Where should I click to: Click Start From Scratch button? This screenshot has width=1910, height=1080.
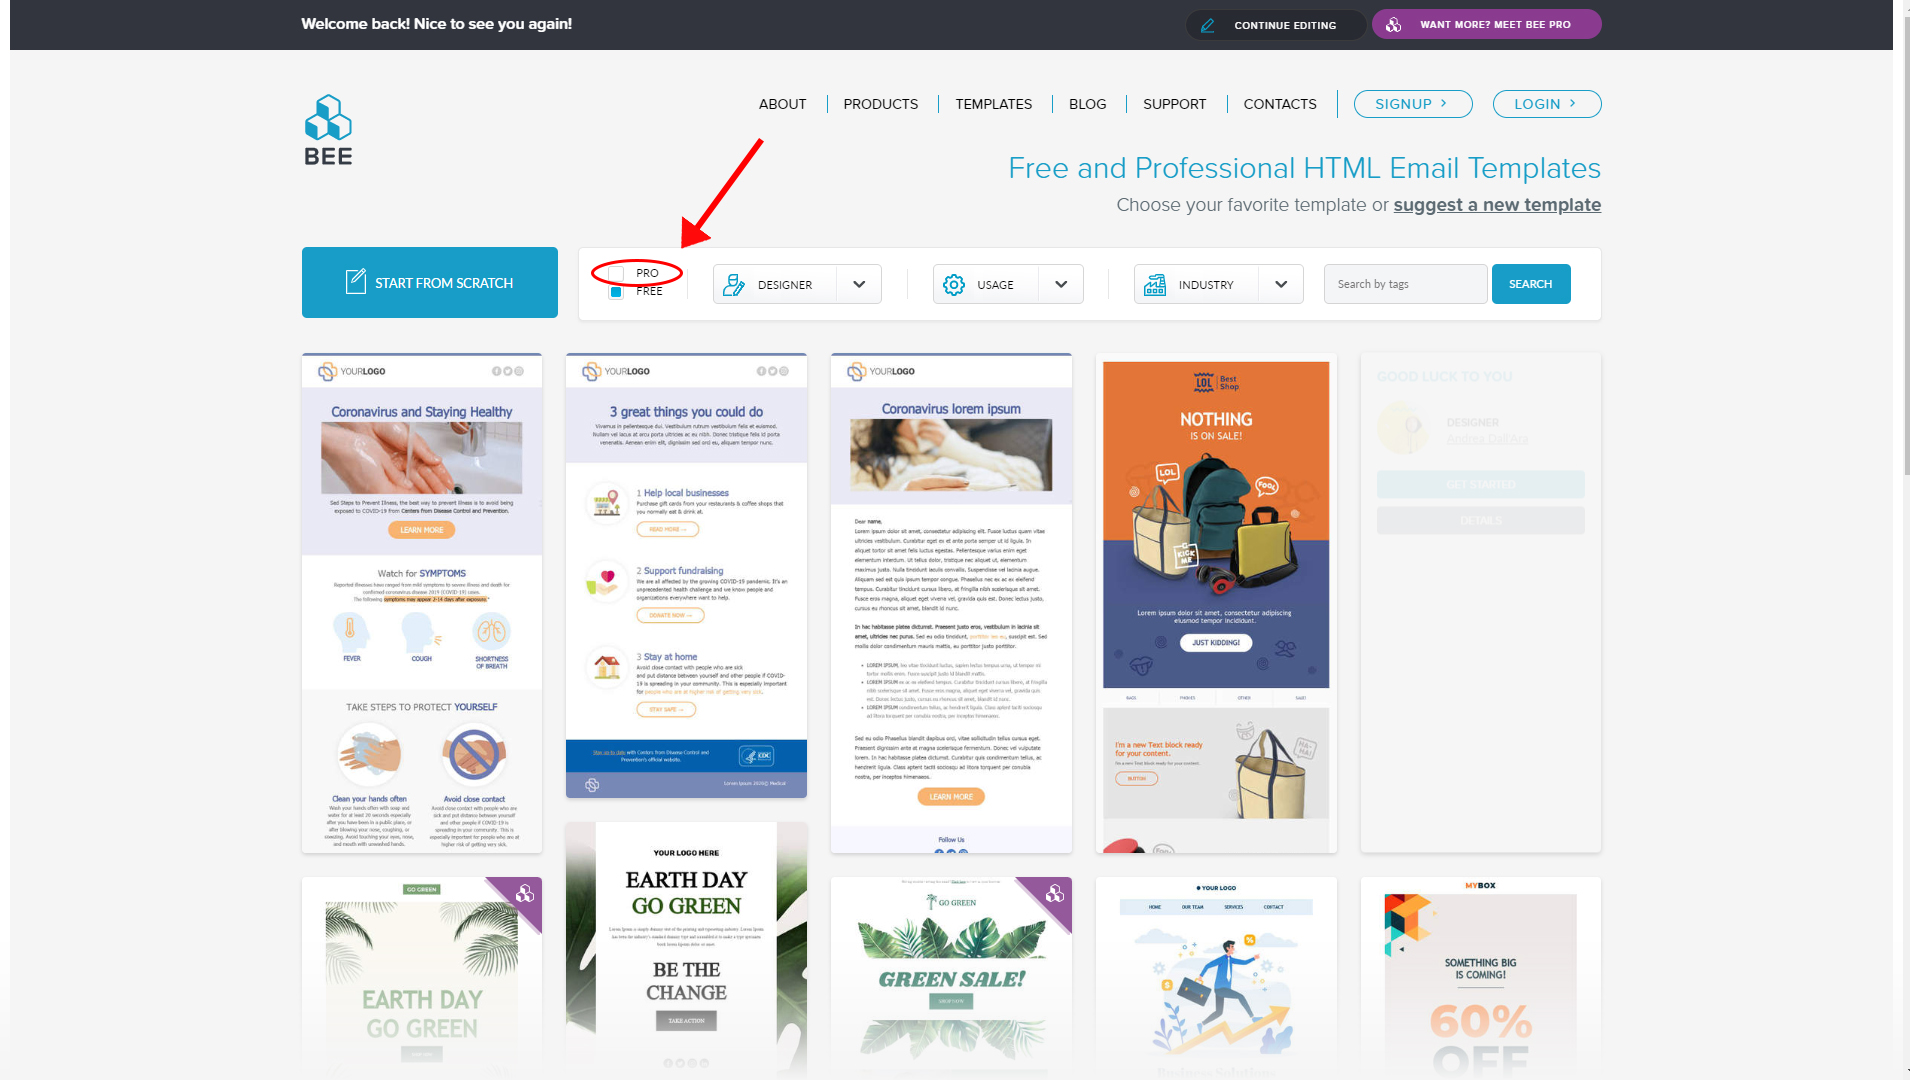[430, 283]
